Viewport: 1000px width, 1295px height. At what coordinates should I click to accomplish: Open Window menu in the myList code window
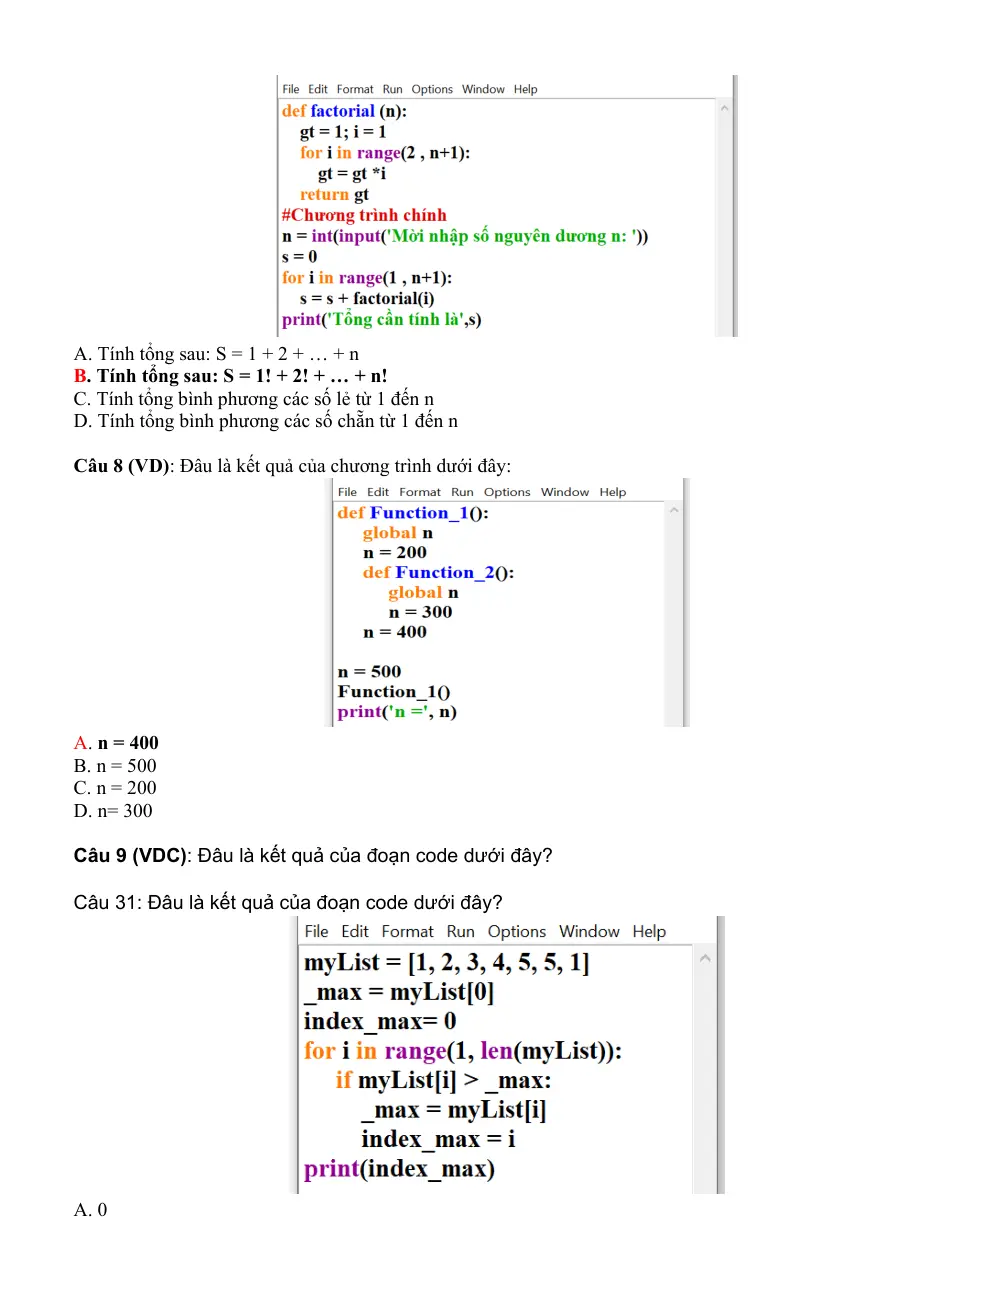[589, 931]
